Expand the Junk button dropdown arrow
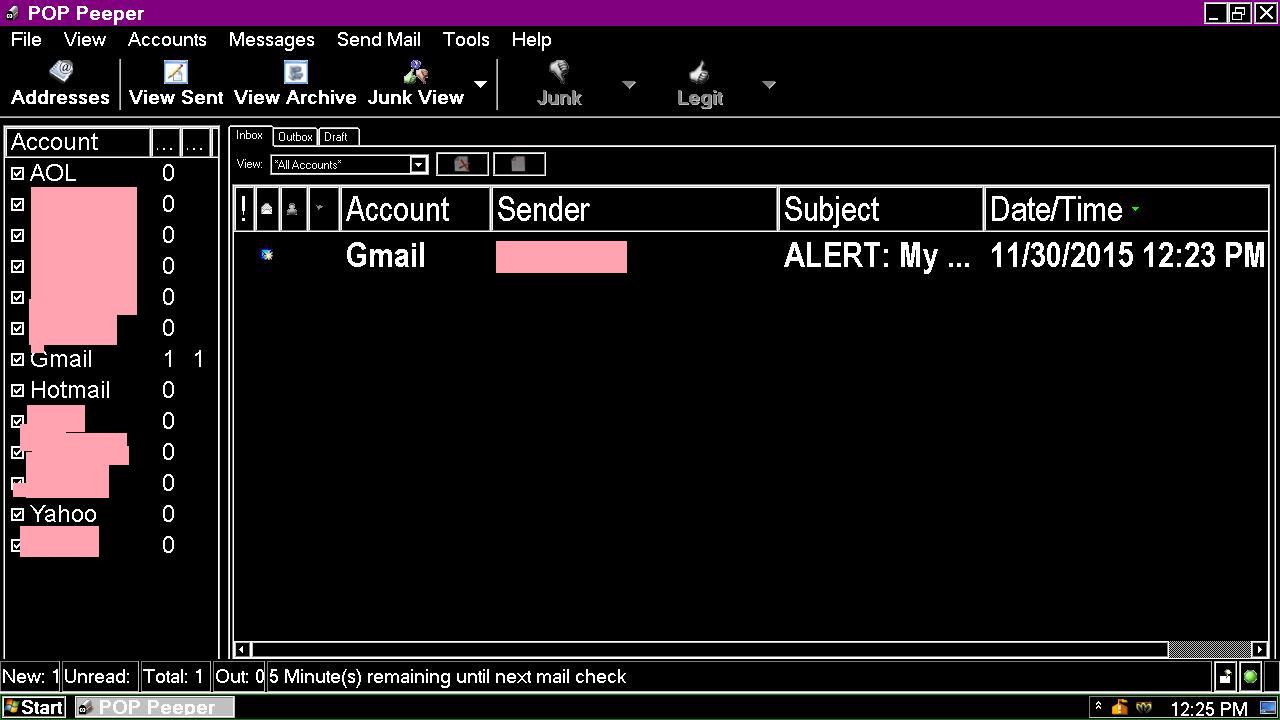This screenshot has height=720, width=1280. [629, 84]
